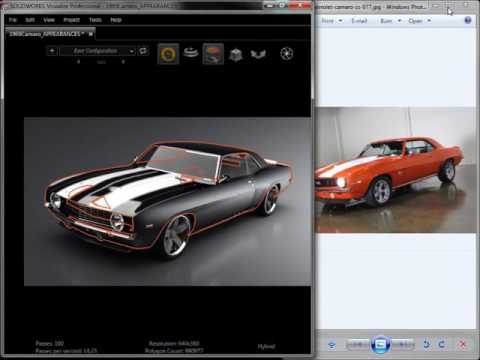Click the render aperture wheel icon
The image size is (480, 360).
pos(287,53)
